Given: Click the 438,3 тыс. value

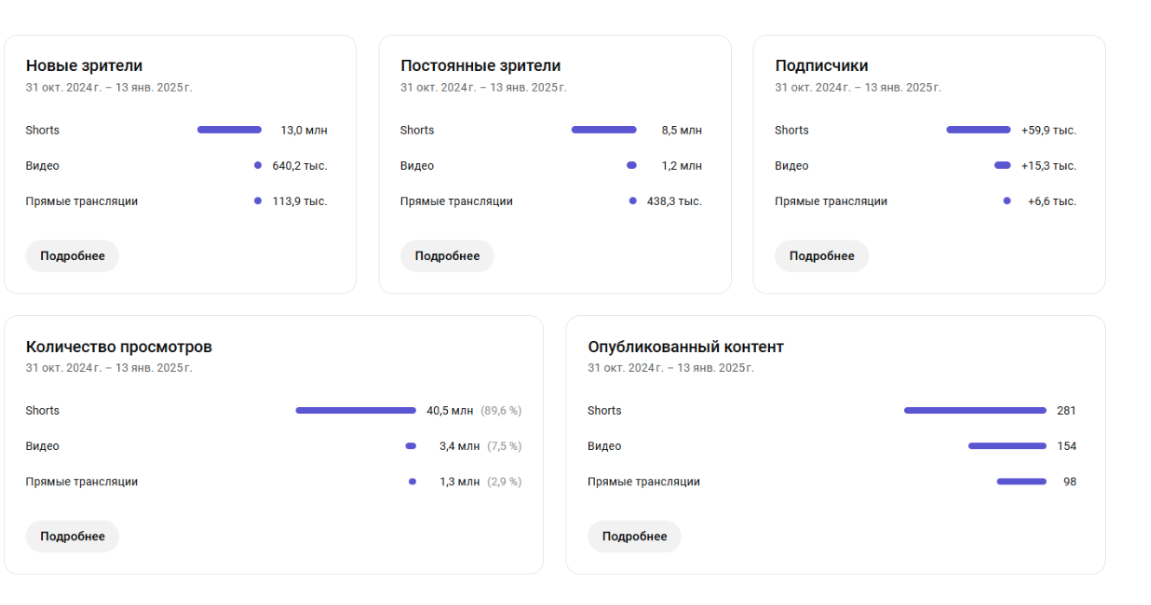Looking at the screenshot, I should pyautogui.click(x=674, y=200).
